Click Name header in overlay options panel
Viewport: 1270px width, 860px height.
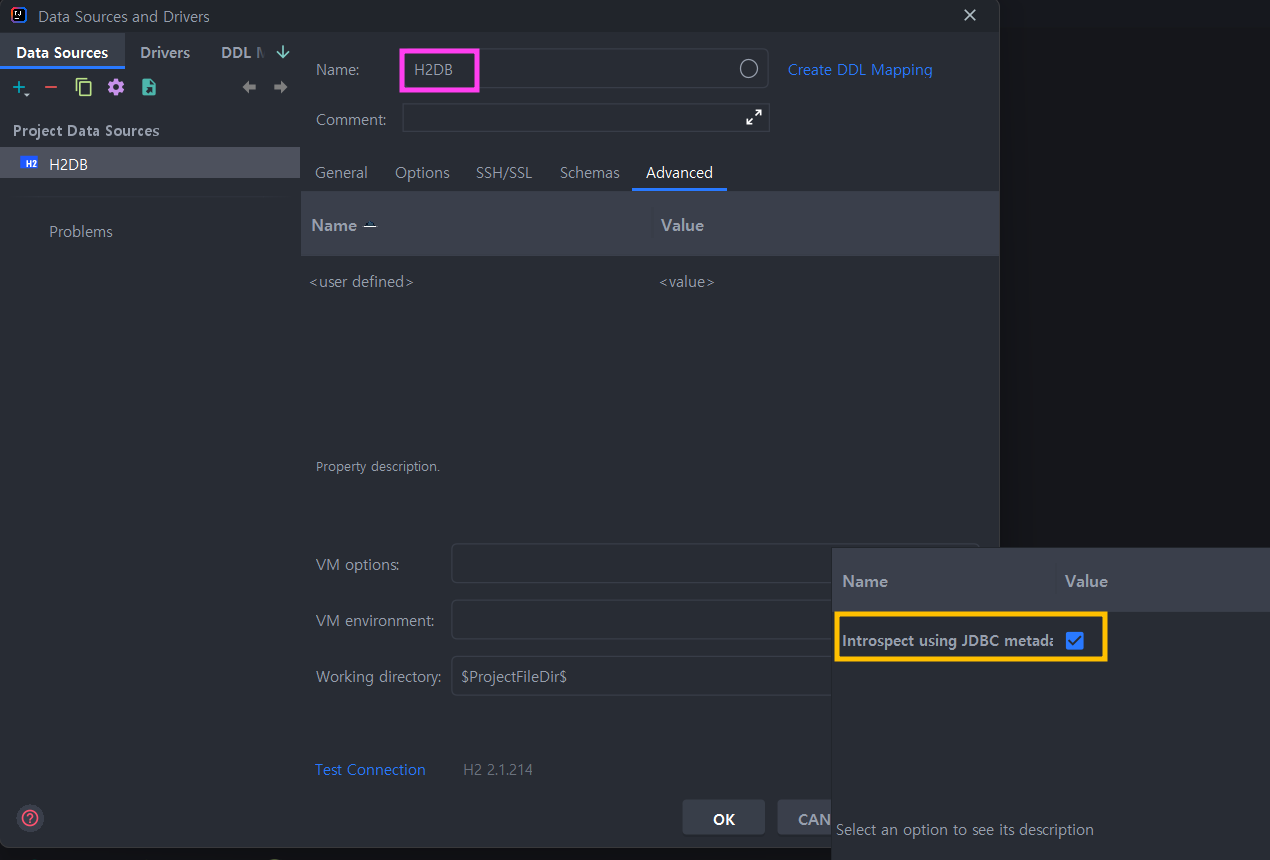click(865, 581)
